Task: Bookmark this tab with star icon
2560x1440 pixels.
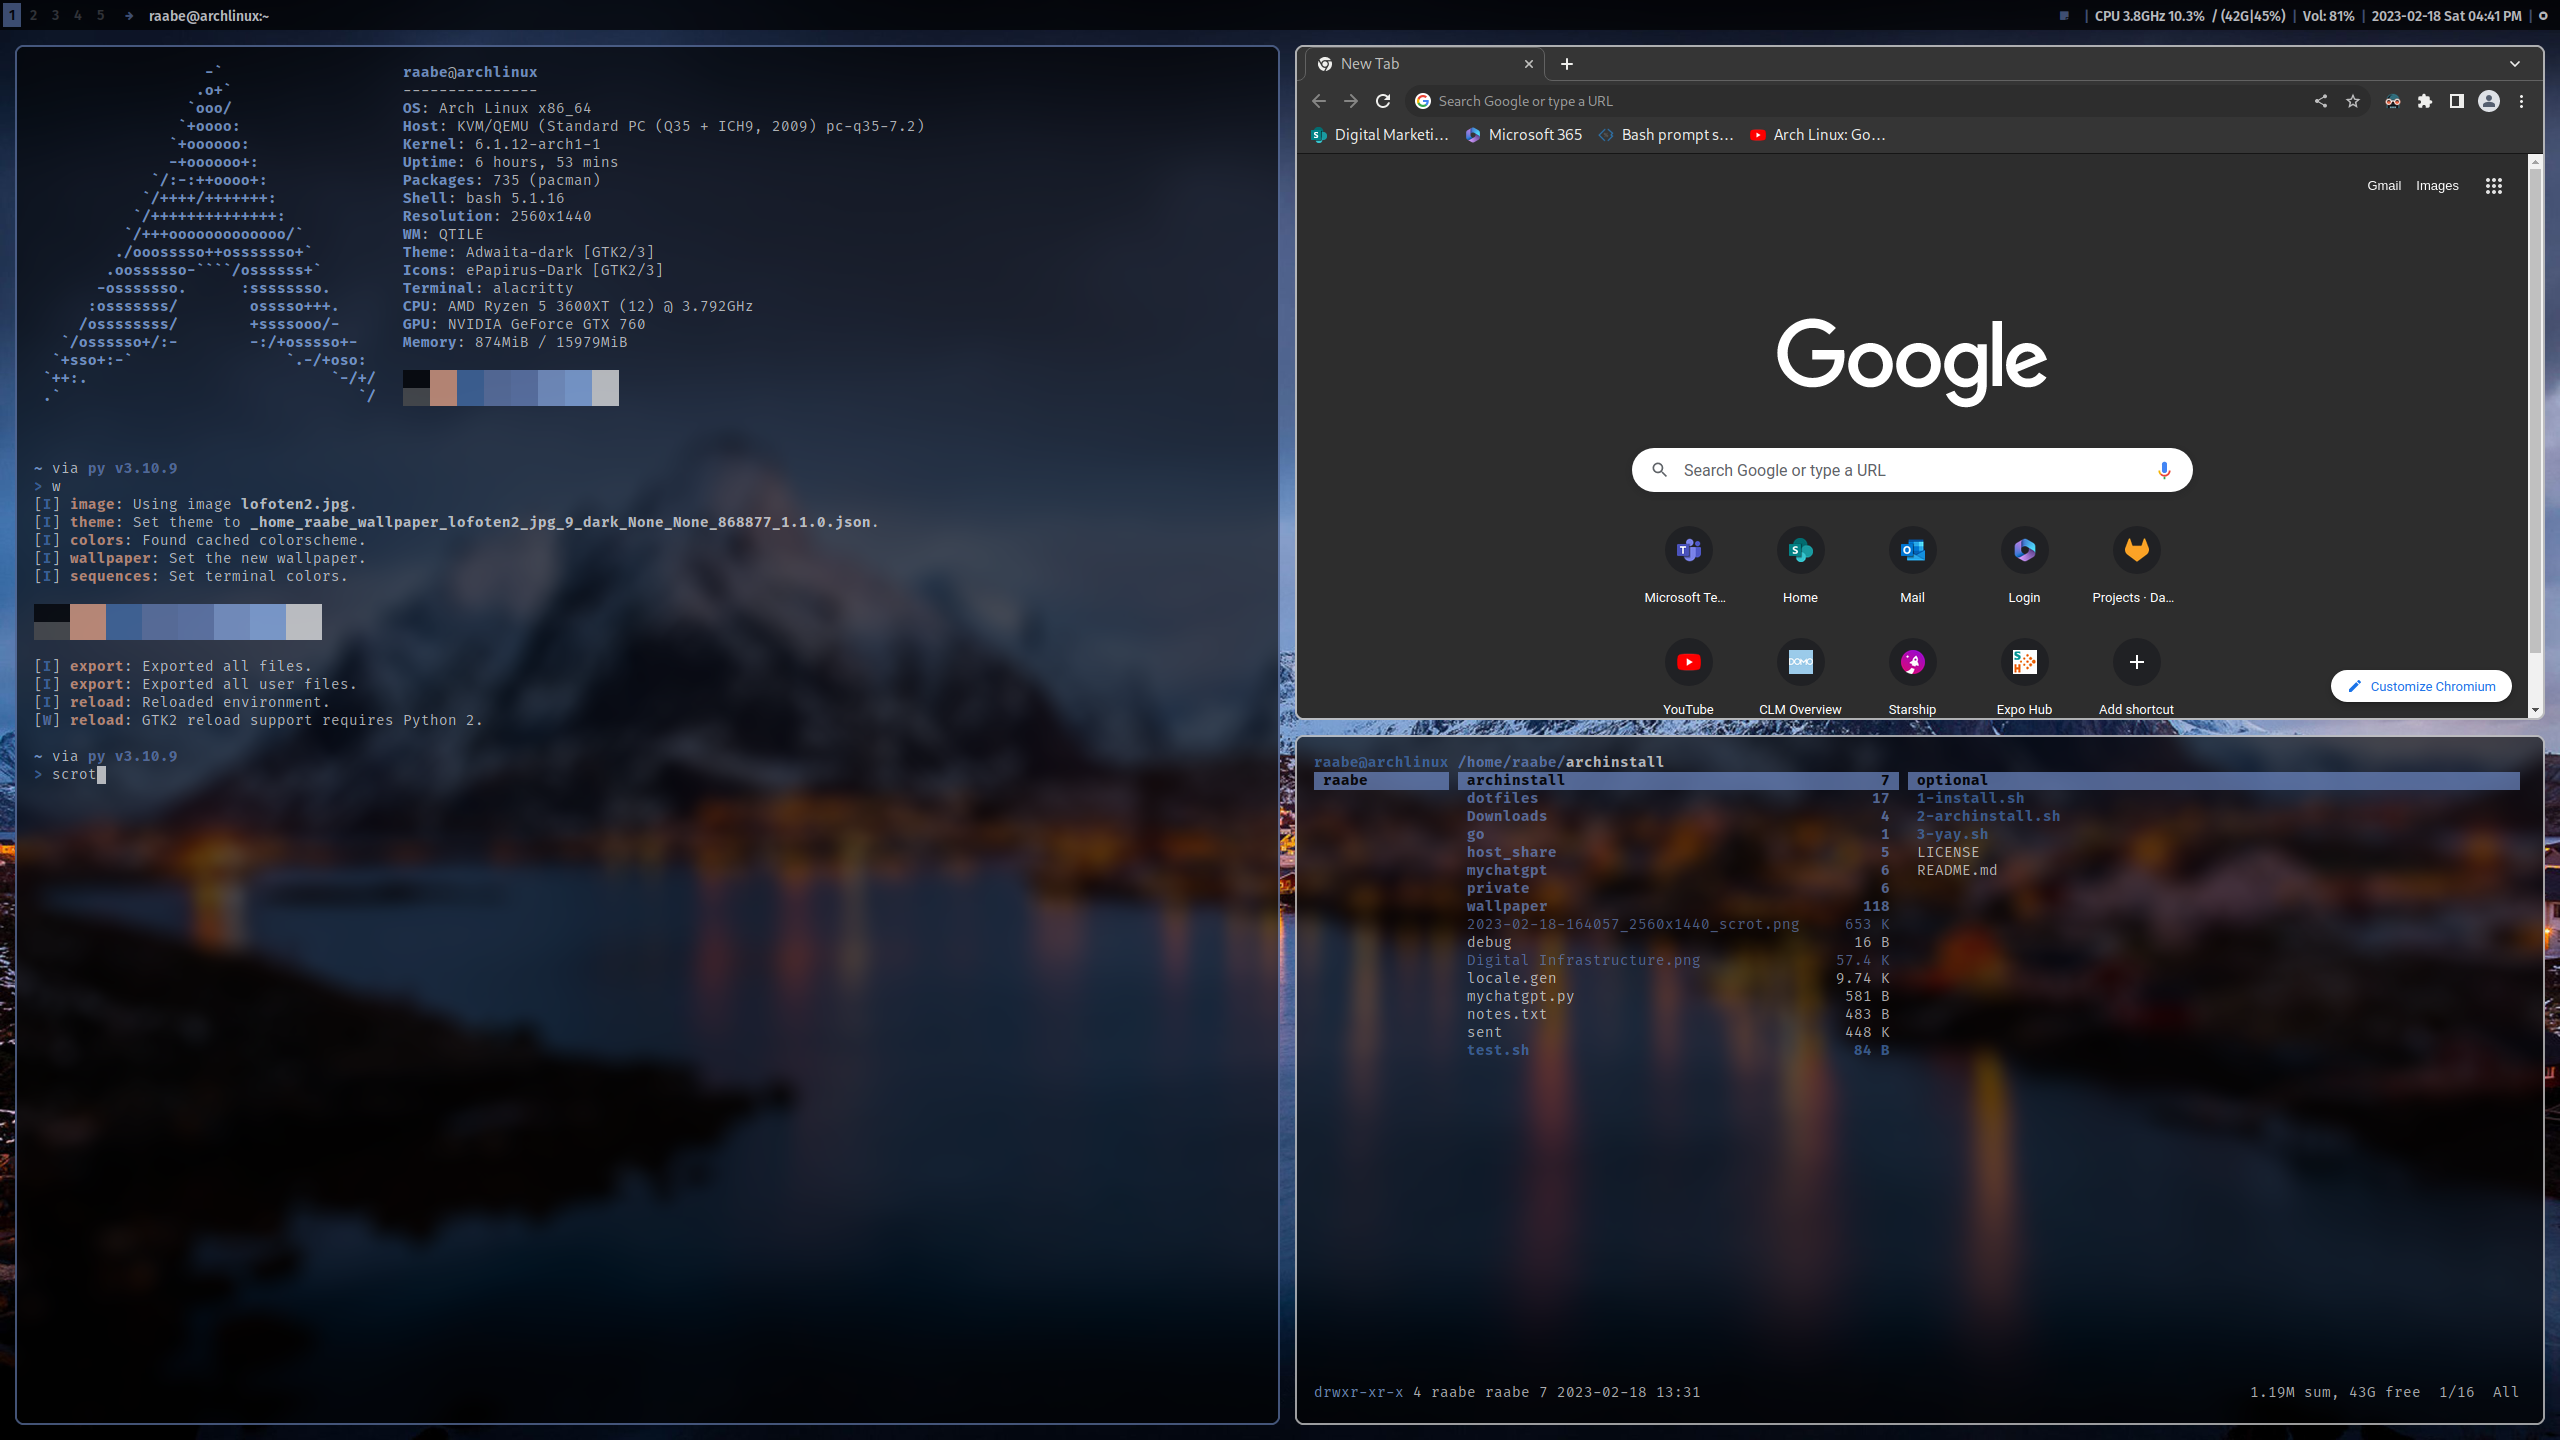Action: click(2353, 101)
